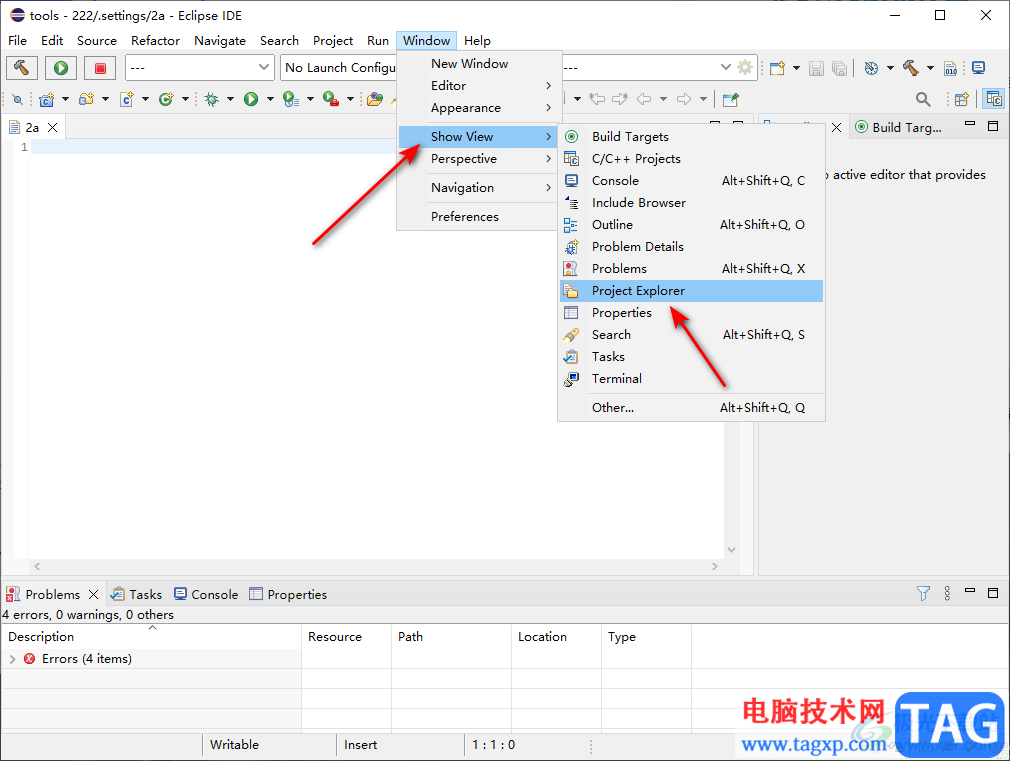Viewport: 1010px width, 761px height.
Task: Choose Project Explorer from Show View
Action: click(x=691, y=291)
